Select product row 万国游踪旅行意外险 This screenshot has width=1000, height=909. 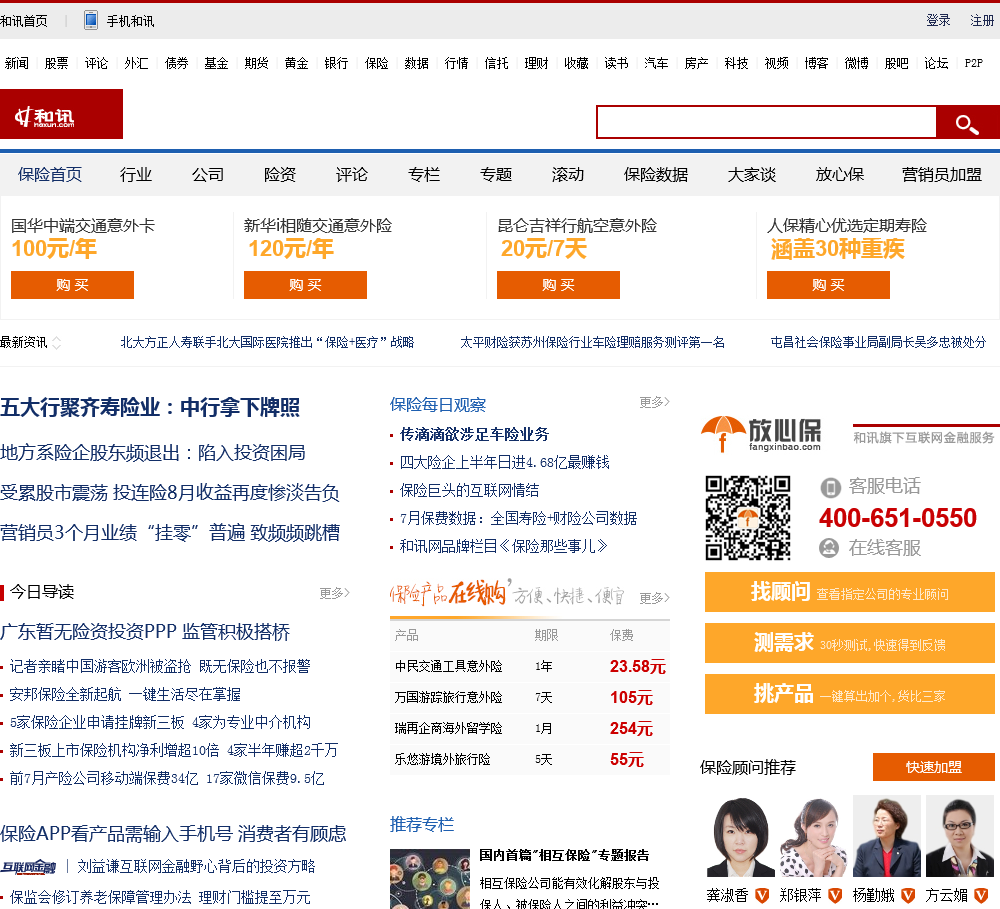530,698
